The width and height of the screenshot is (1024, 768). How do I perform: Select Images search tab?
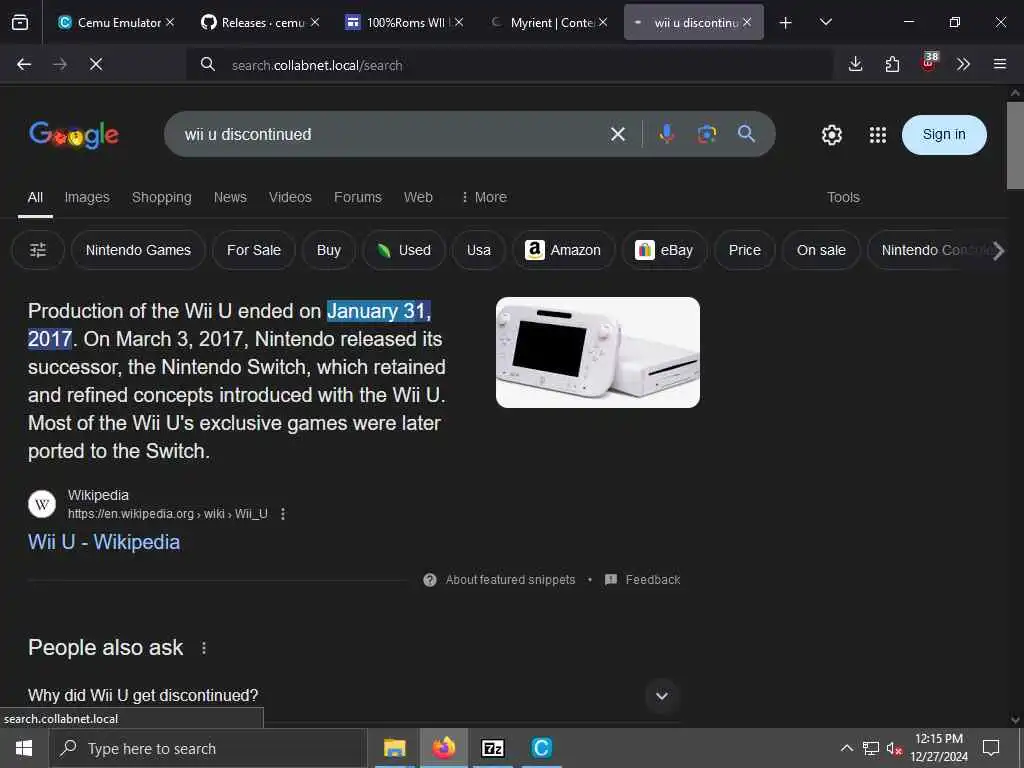[x=87, y=197]
